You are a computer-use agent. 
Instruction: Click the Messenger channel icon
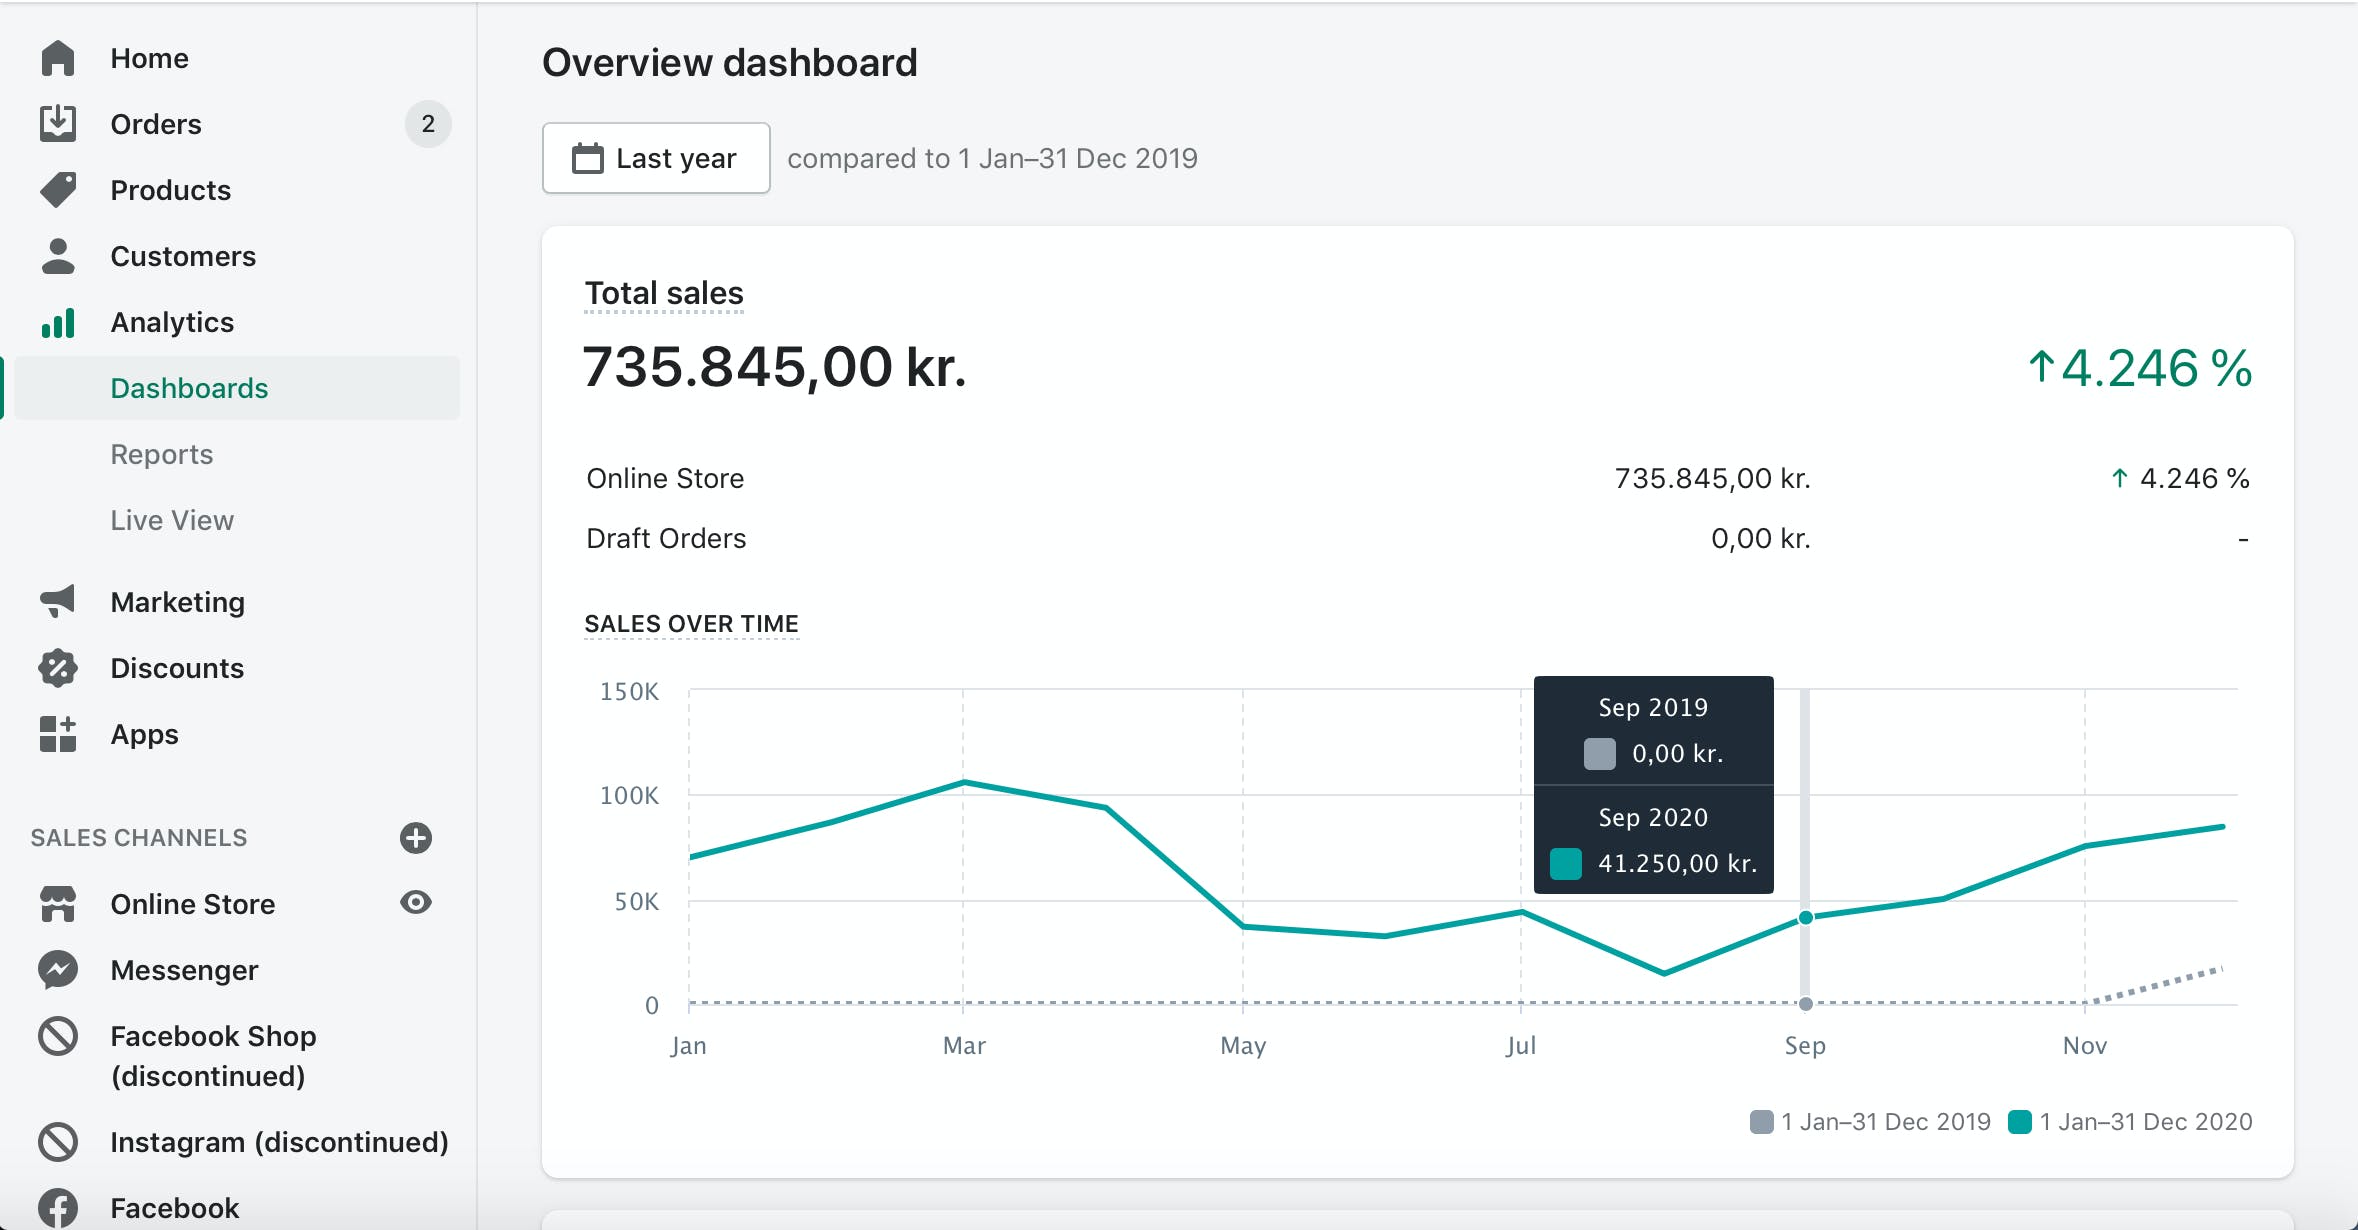coord(58,970)
